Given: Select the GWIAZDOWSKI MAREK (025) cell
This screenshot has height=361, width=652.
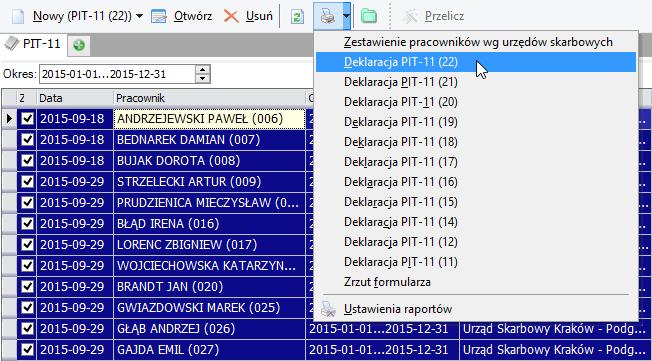Looking at the screenshot, I should coord(209,308).
